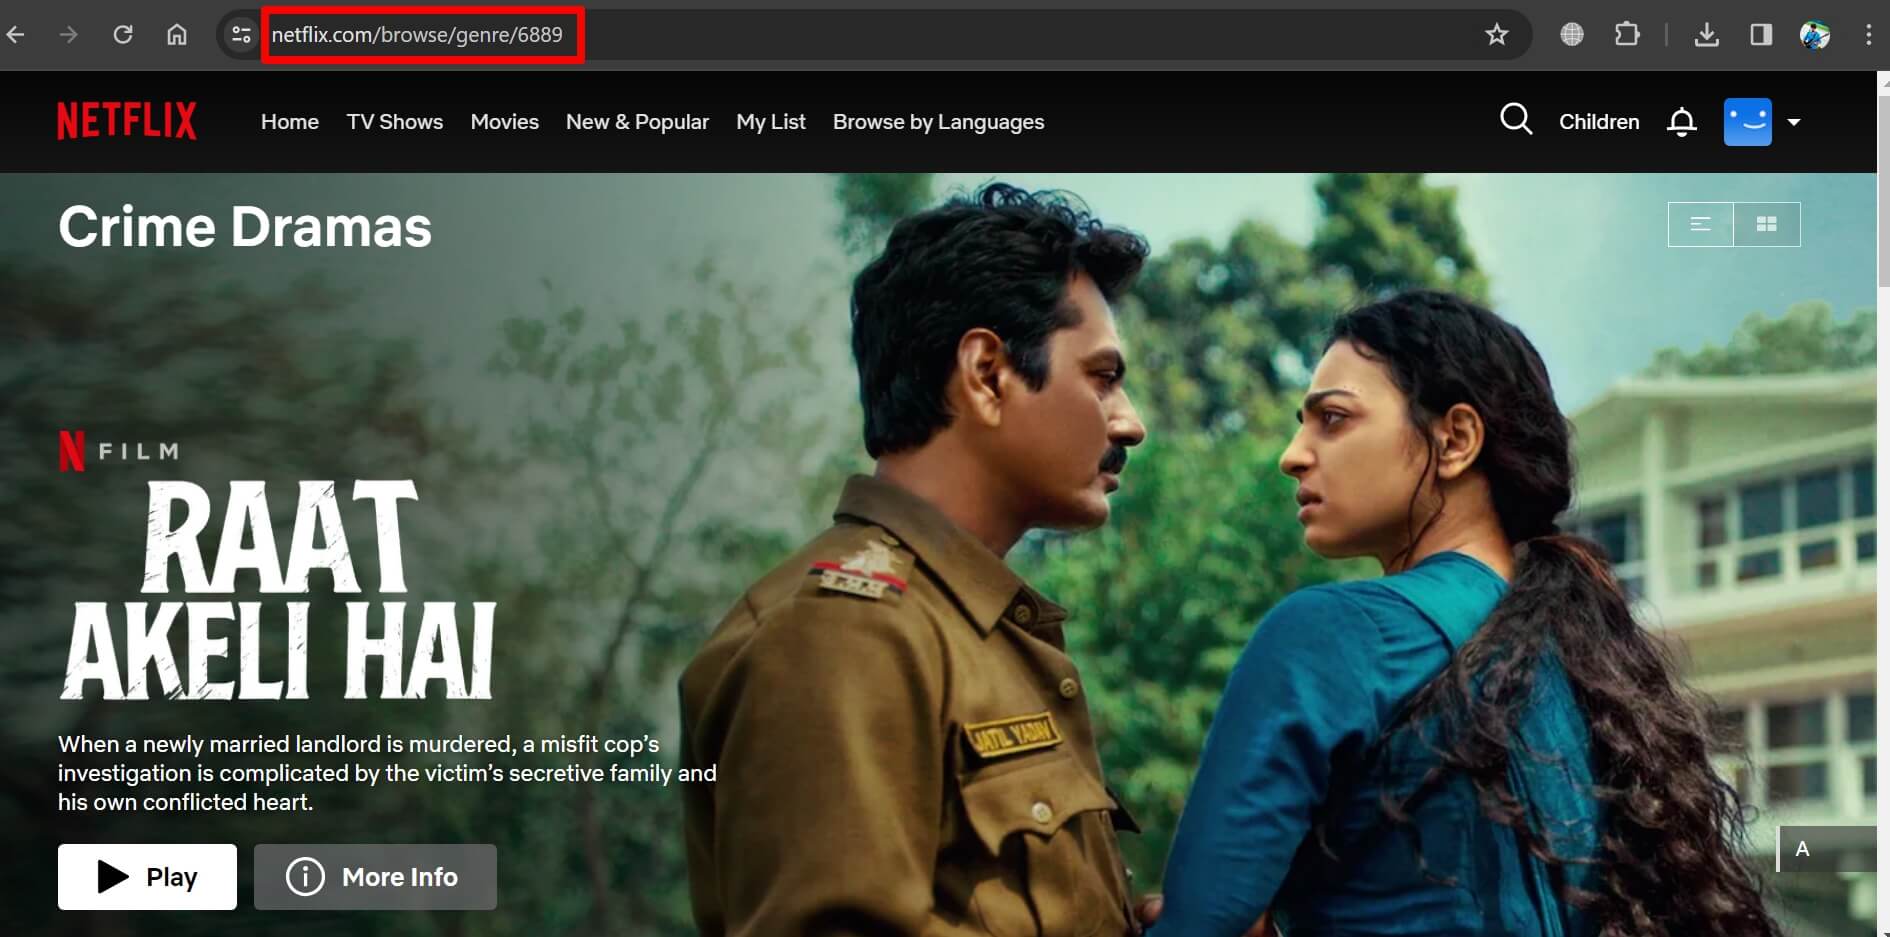Image resolution: width=1890 pixels, height=937 pixels.
Task: Click the Crime Dramas heading
Action: point(245,227)
